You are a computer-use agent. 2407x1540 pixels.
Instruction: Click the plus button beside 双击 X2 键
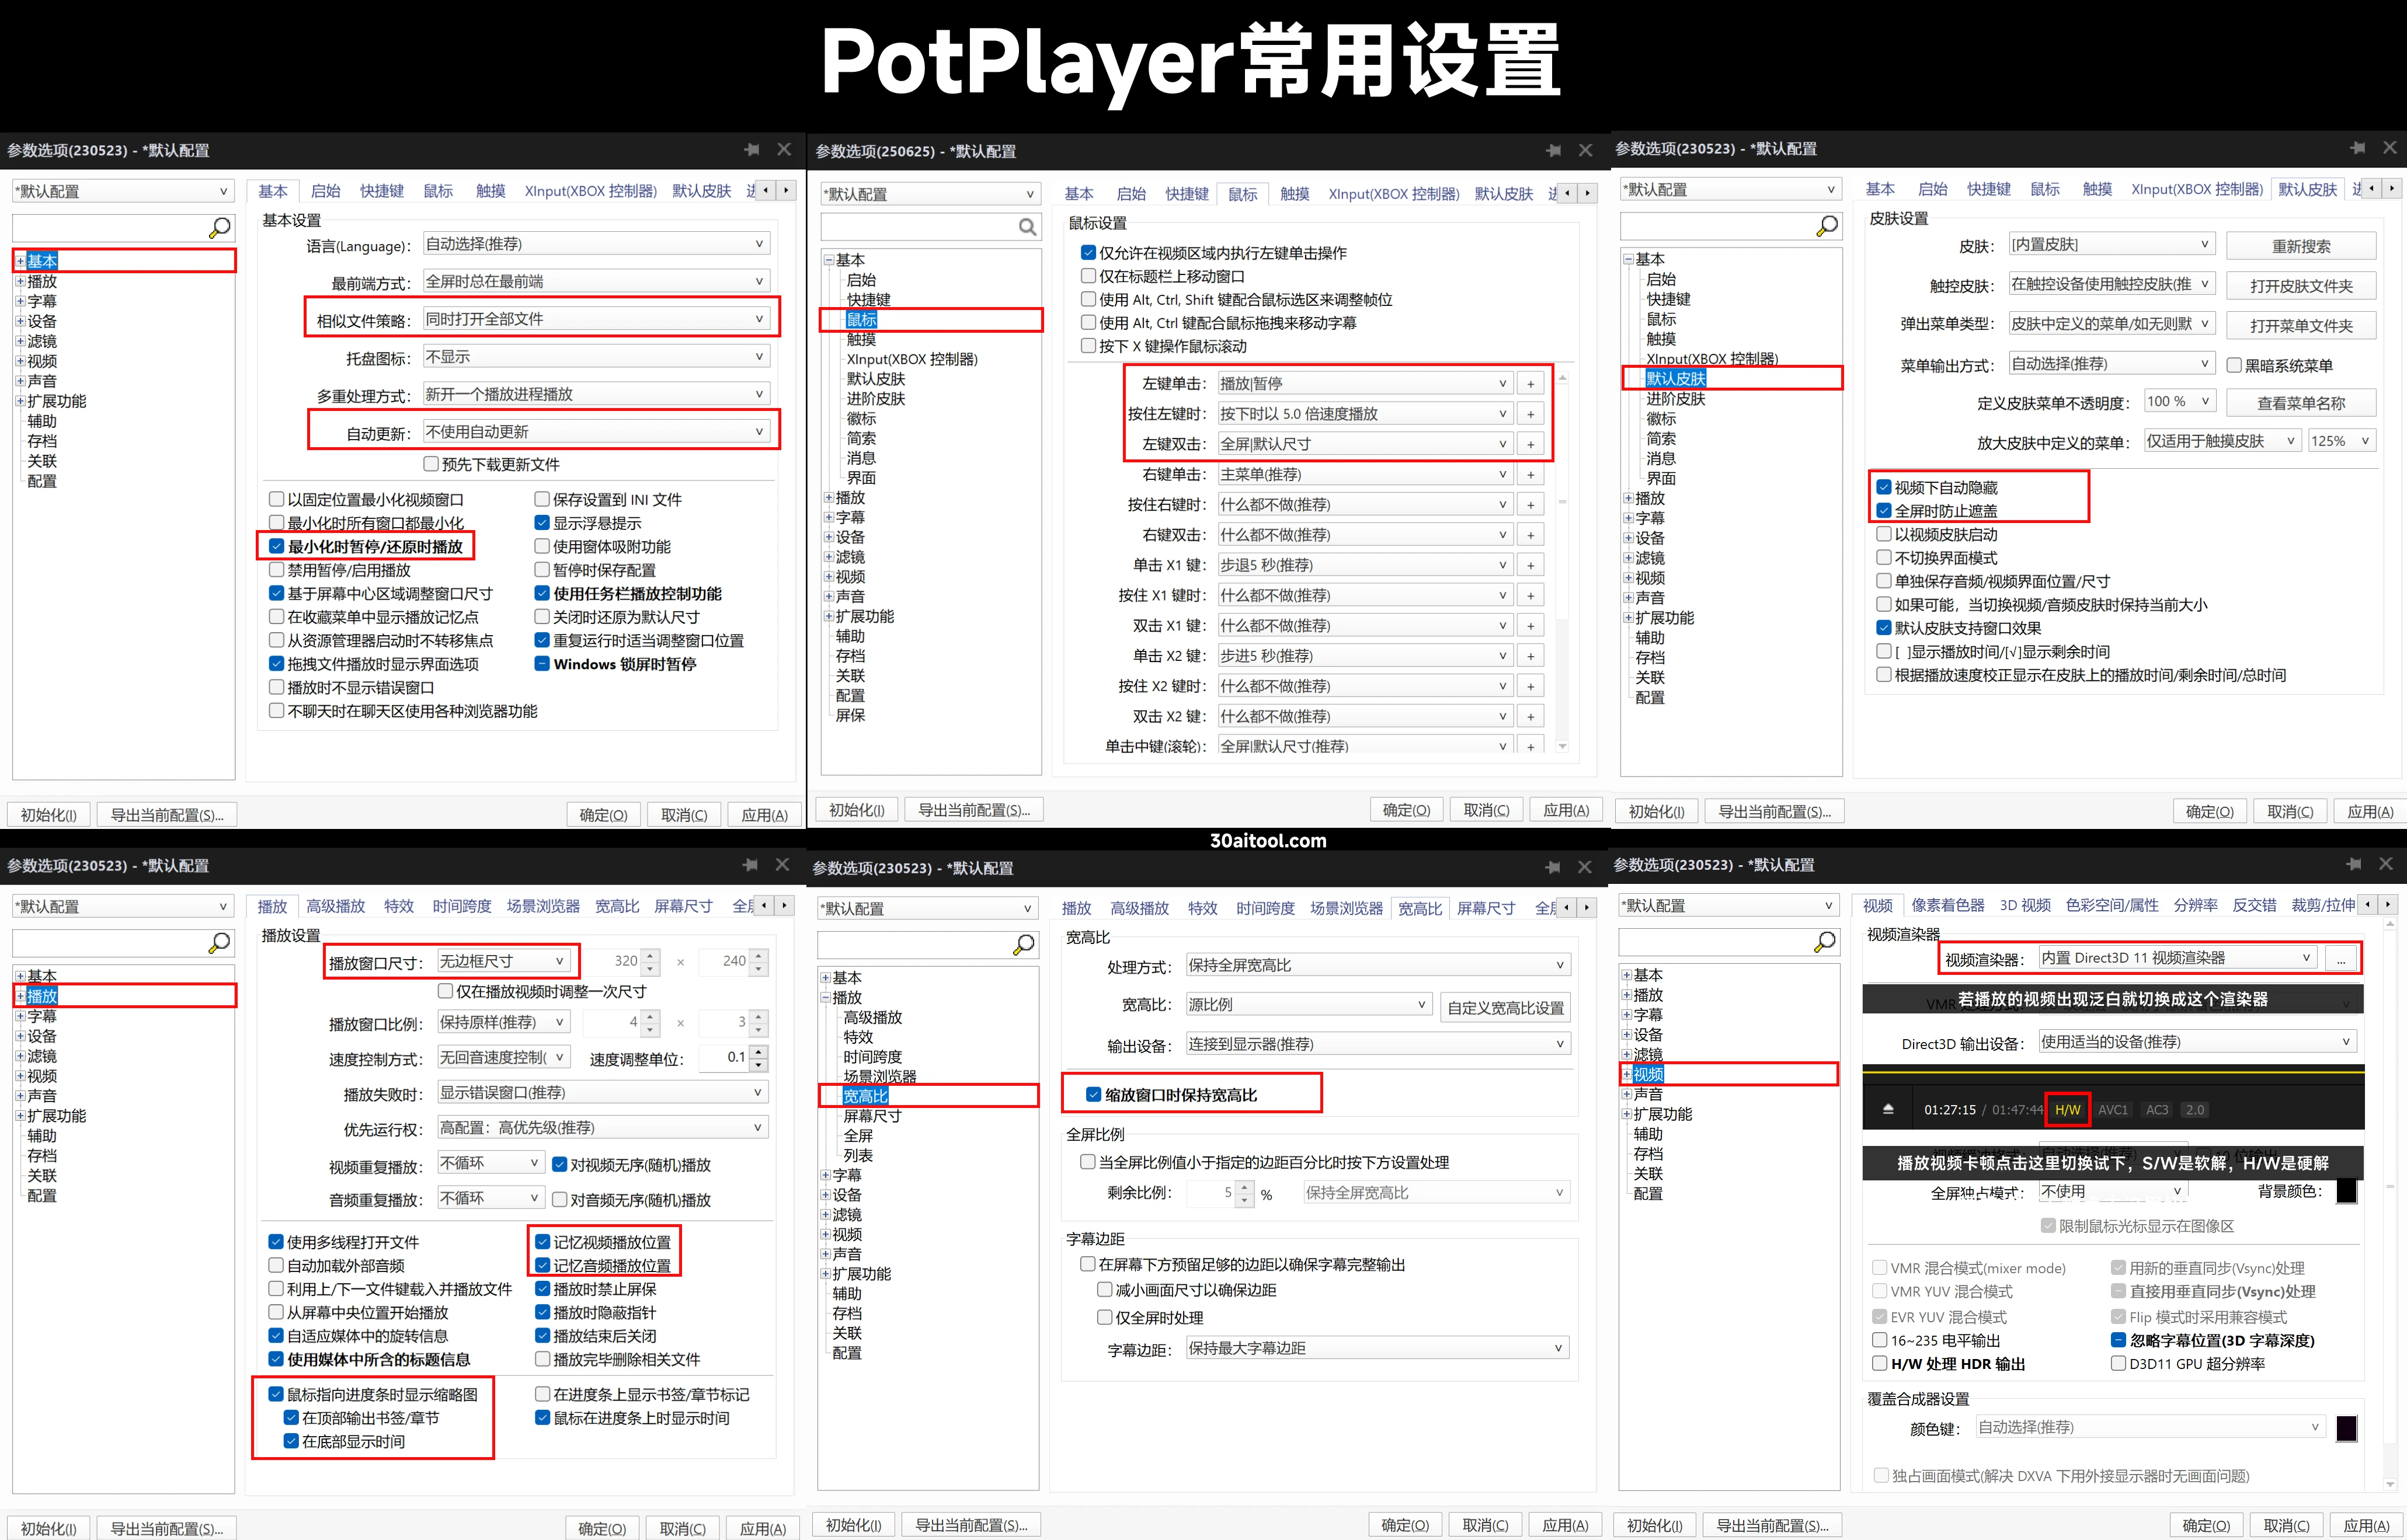(x=1530, y=716)
